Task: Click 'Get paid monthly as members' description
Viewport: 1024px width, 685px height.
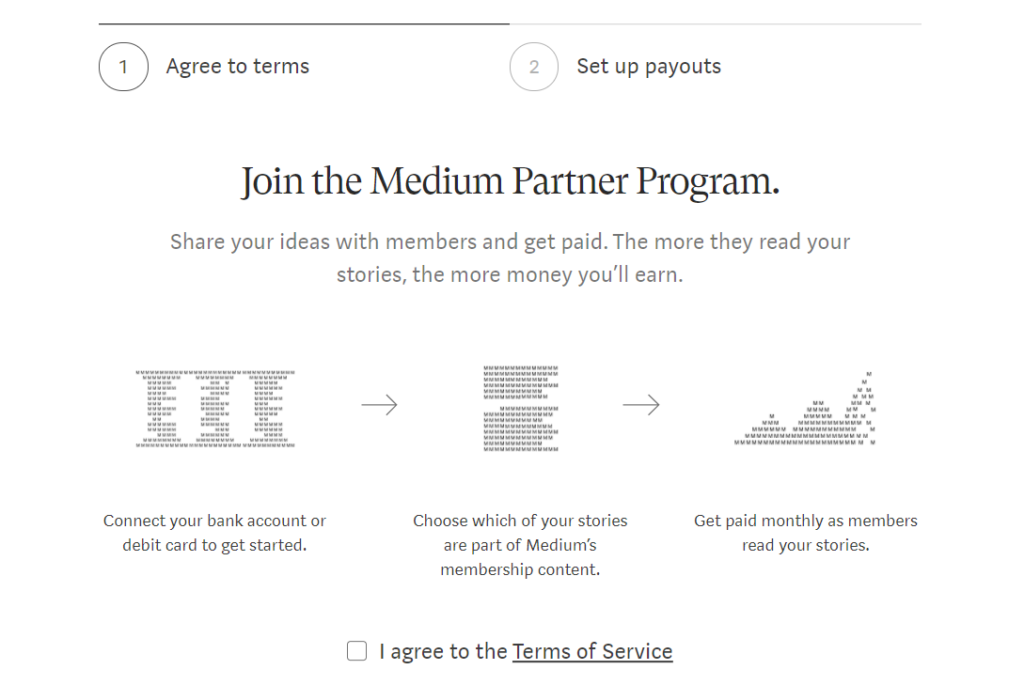Action: pyautogui.click(x=805, y=533)
